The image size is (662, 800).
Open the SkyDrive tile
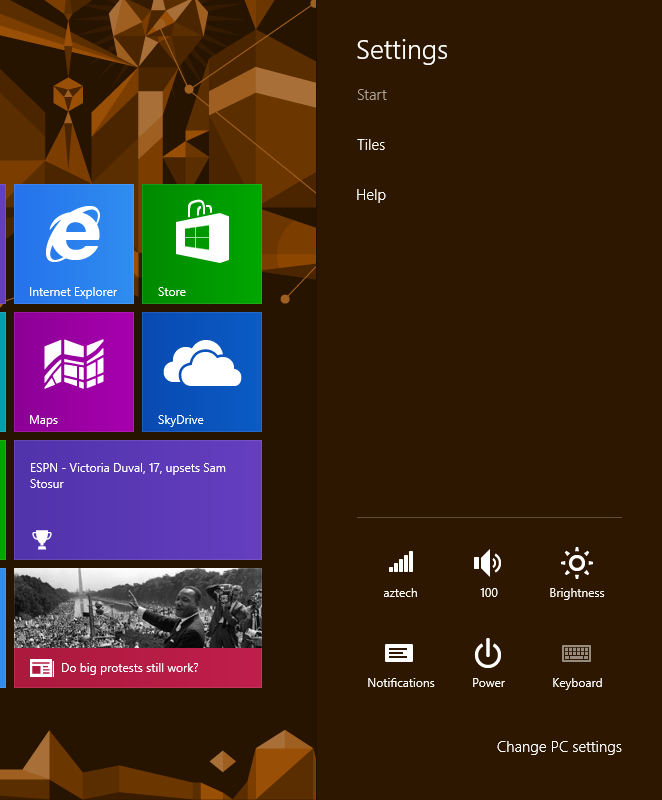[202, 372]
